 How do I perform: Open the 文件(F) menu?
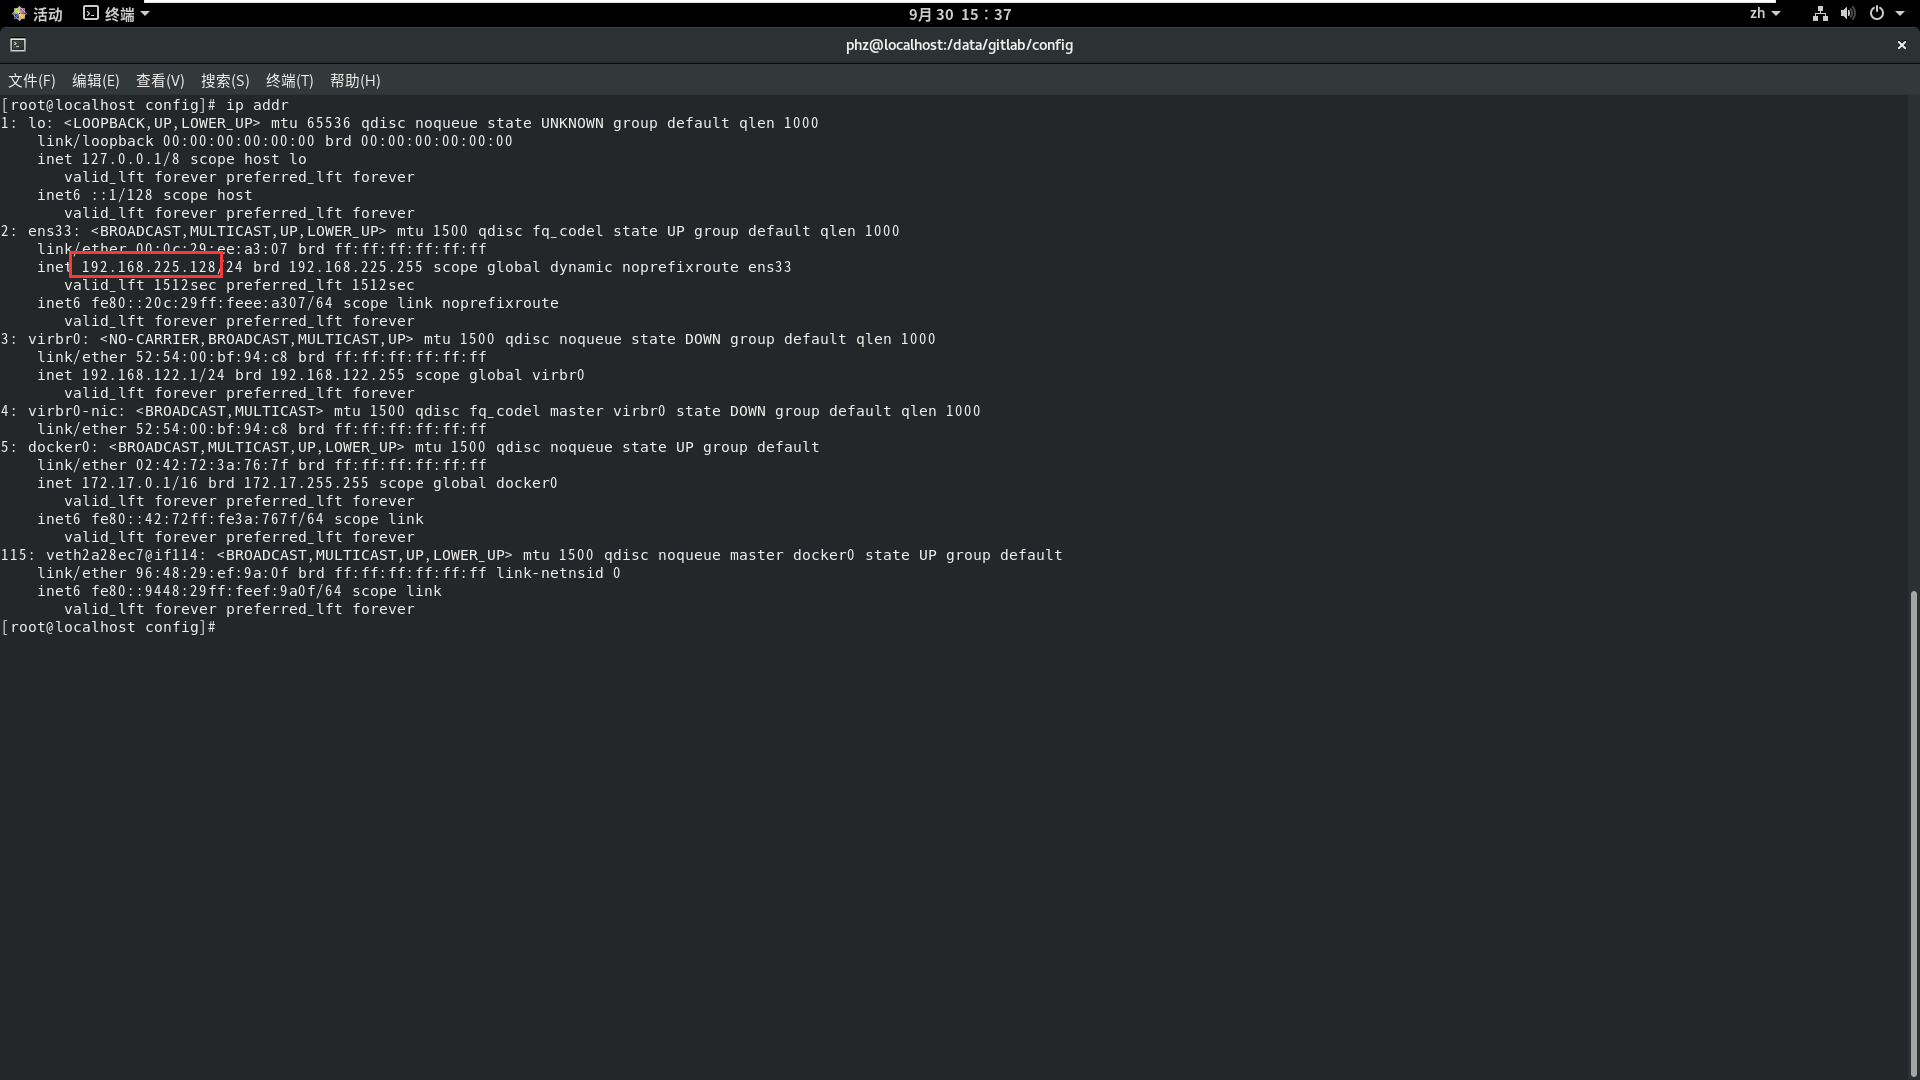(x=32, y=81)
